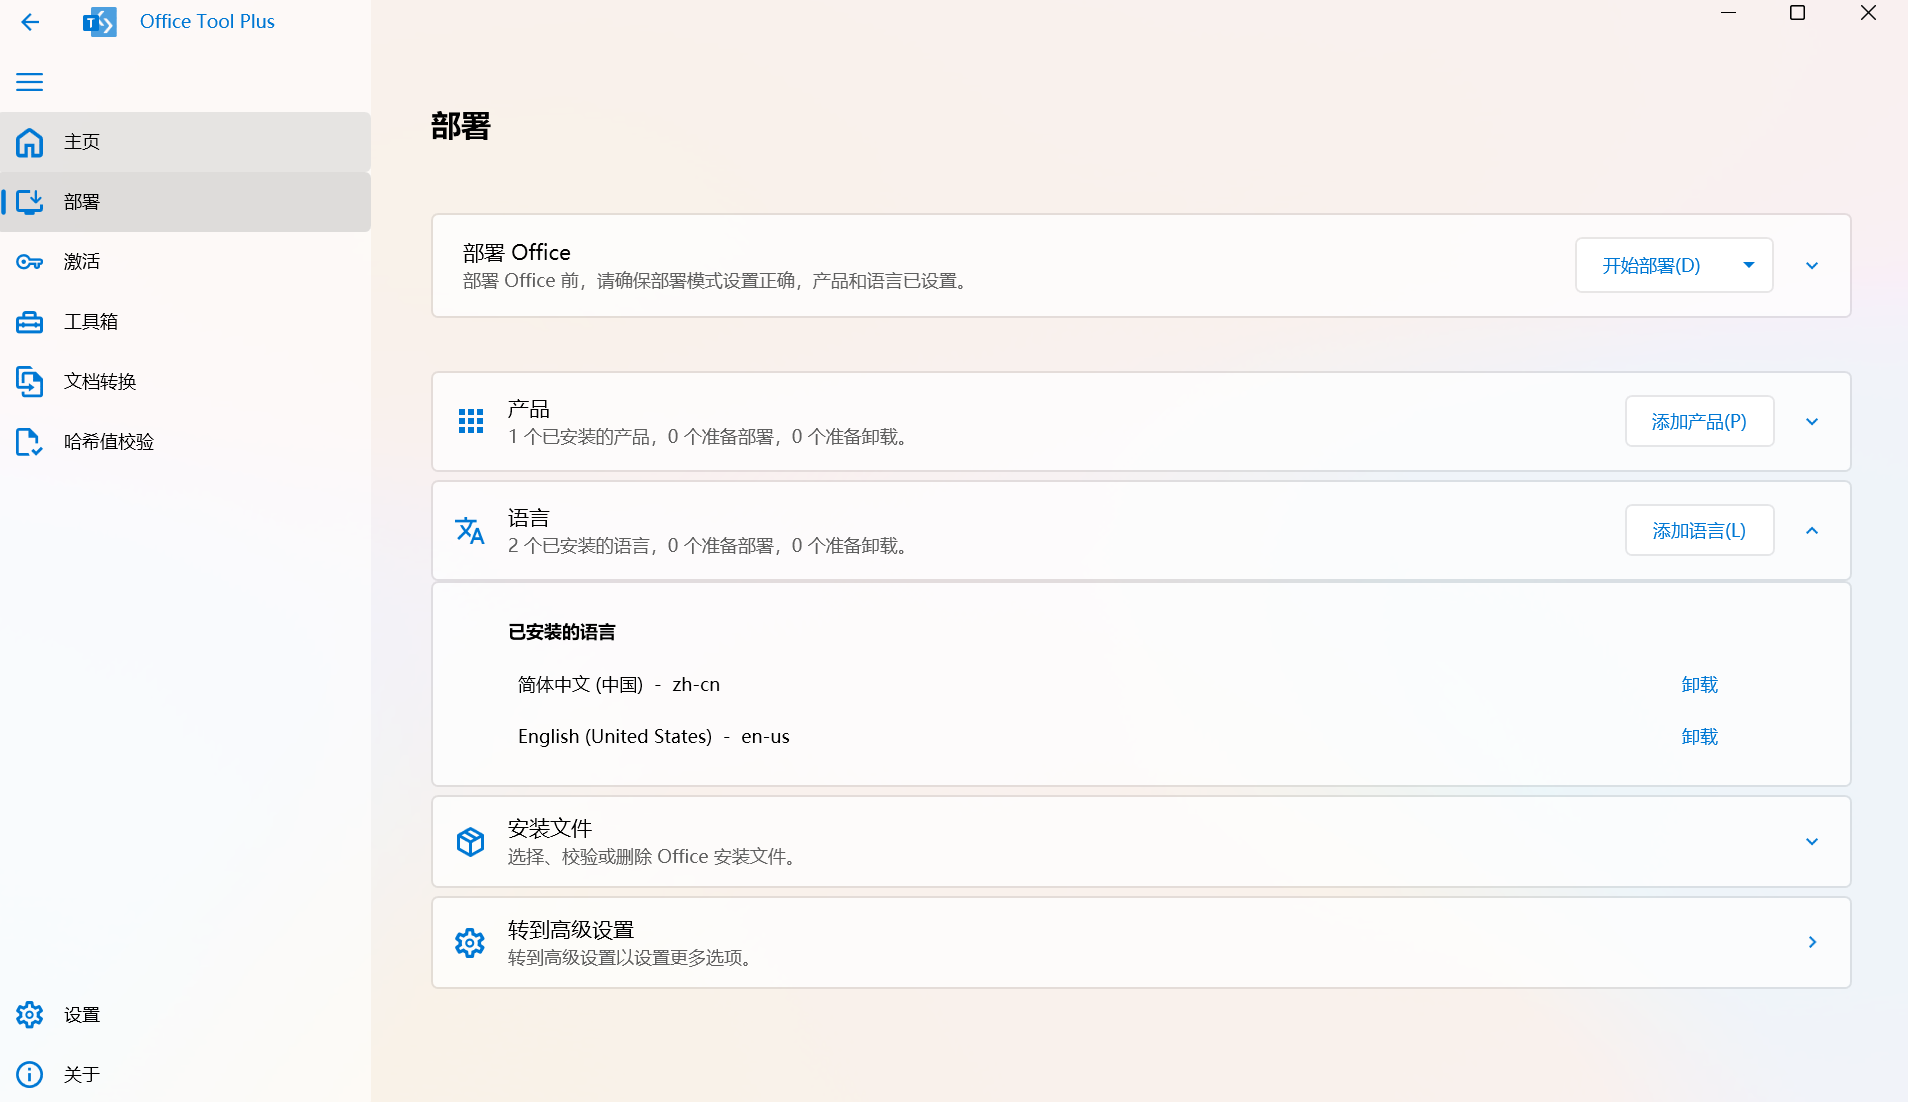This screenshot has height=1102, width=1908.
Task: Click the 关于 info icon
Action: pos(29,1073)
